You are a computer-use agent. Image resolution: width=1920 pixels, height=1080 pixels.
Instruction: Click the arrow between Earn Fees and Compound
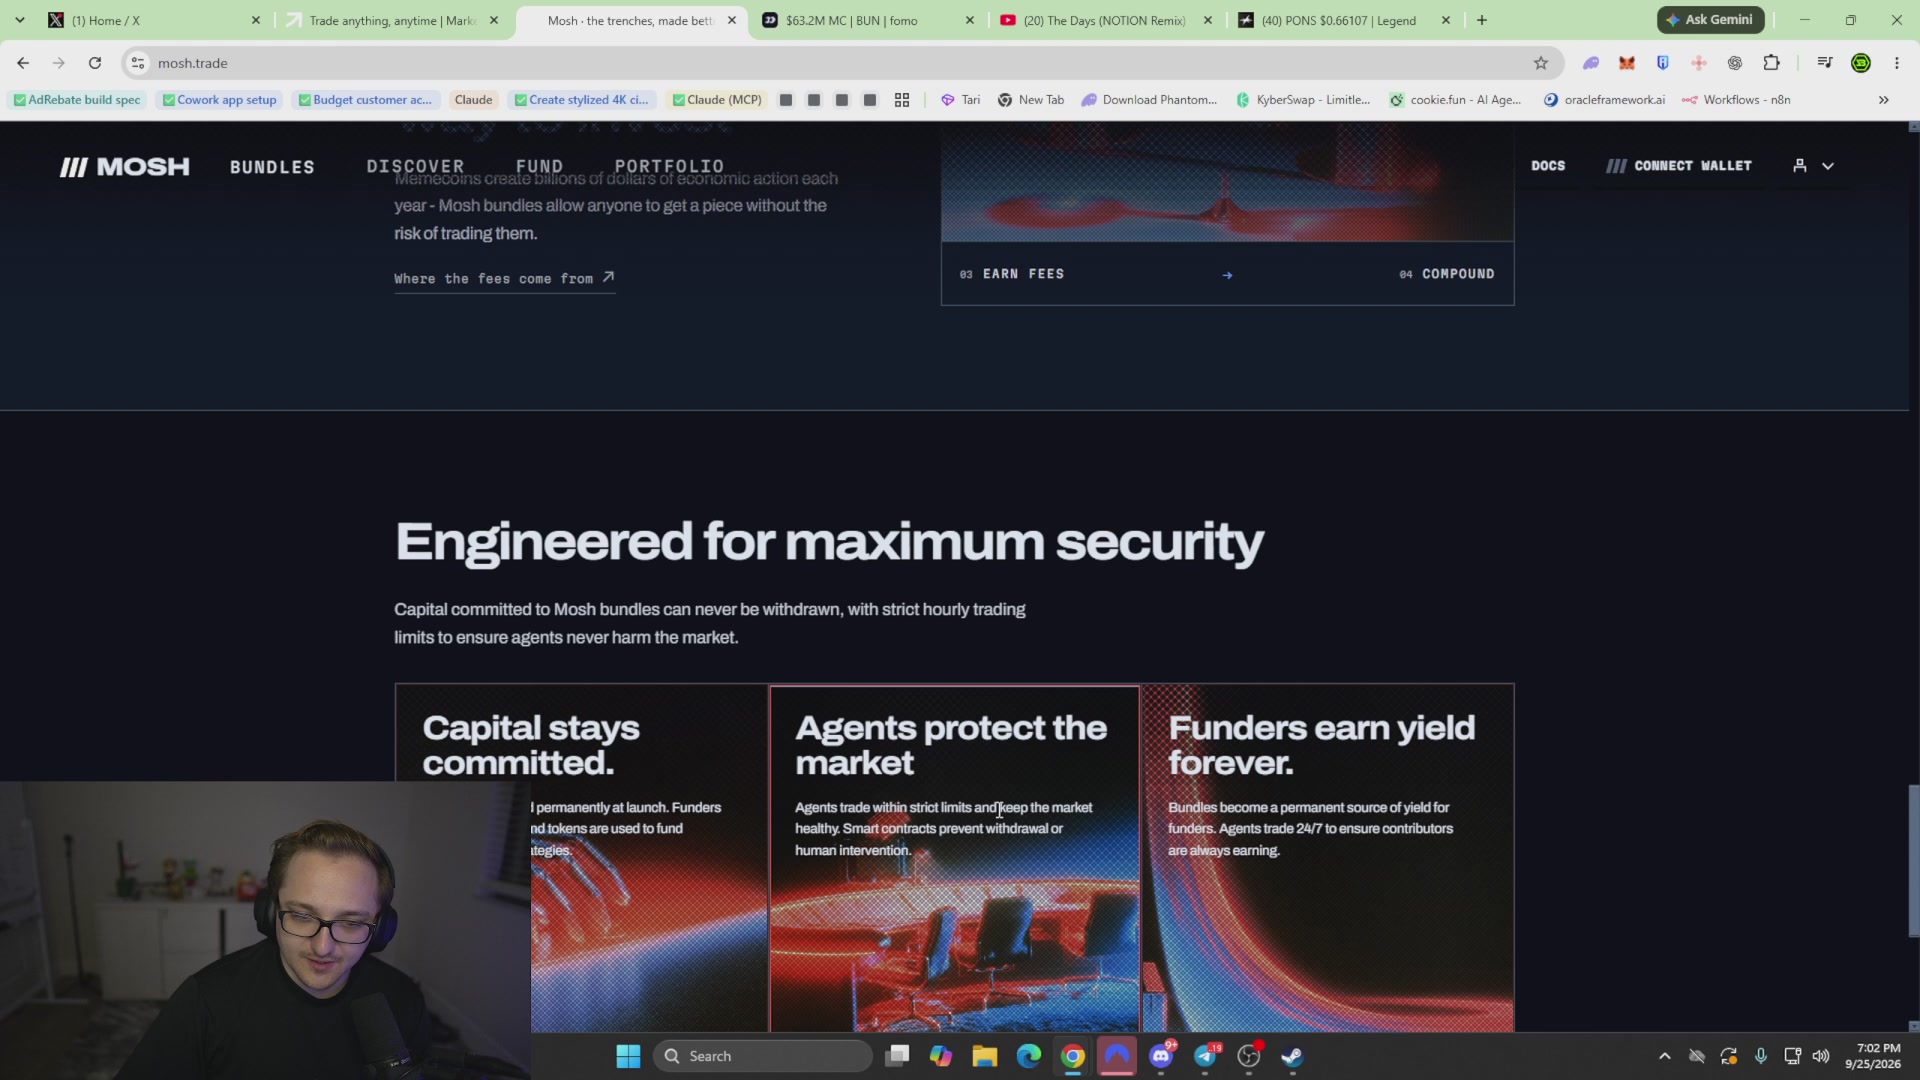tap(1227, 275)
